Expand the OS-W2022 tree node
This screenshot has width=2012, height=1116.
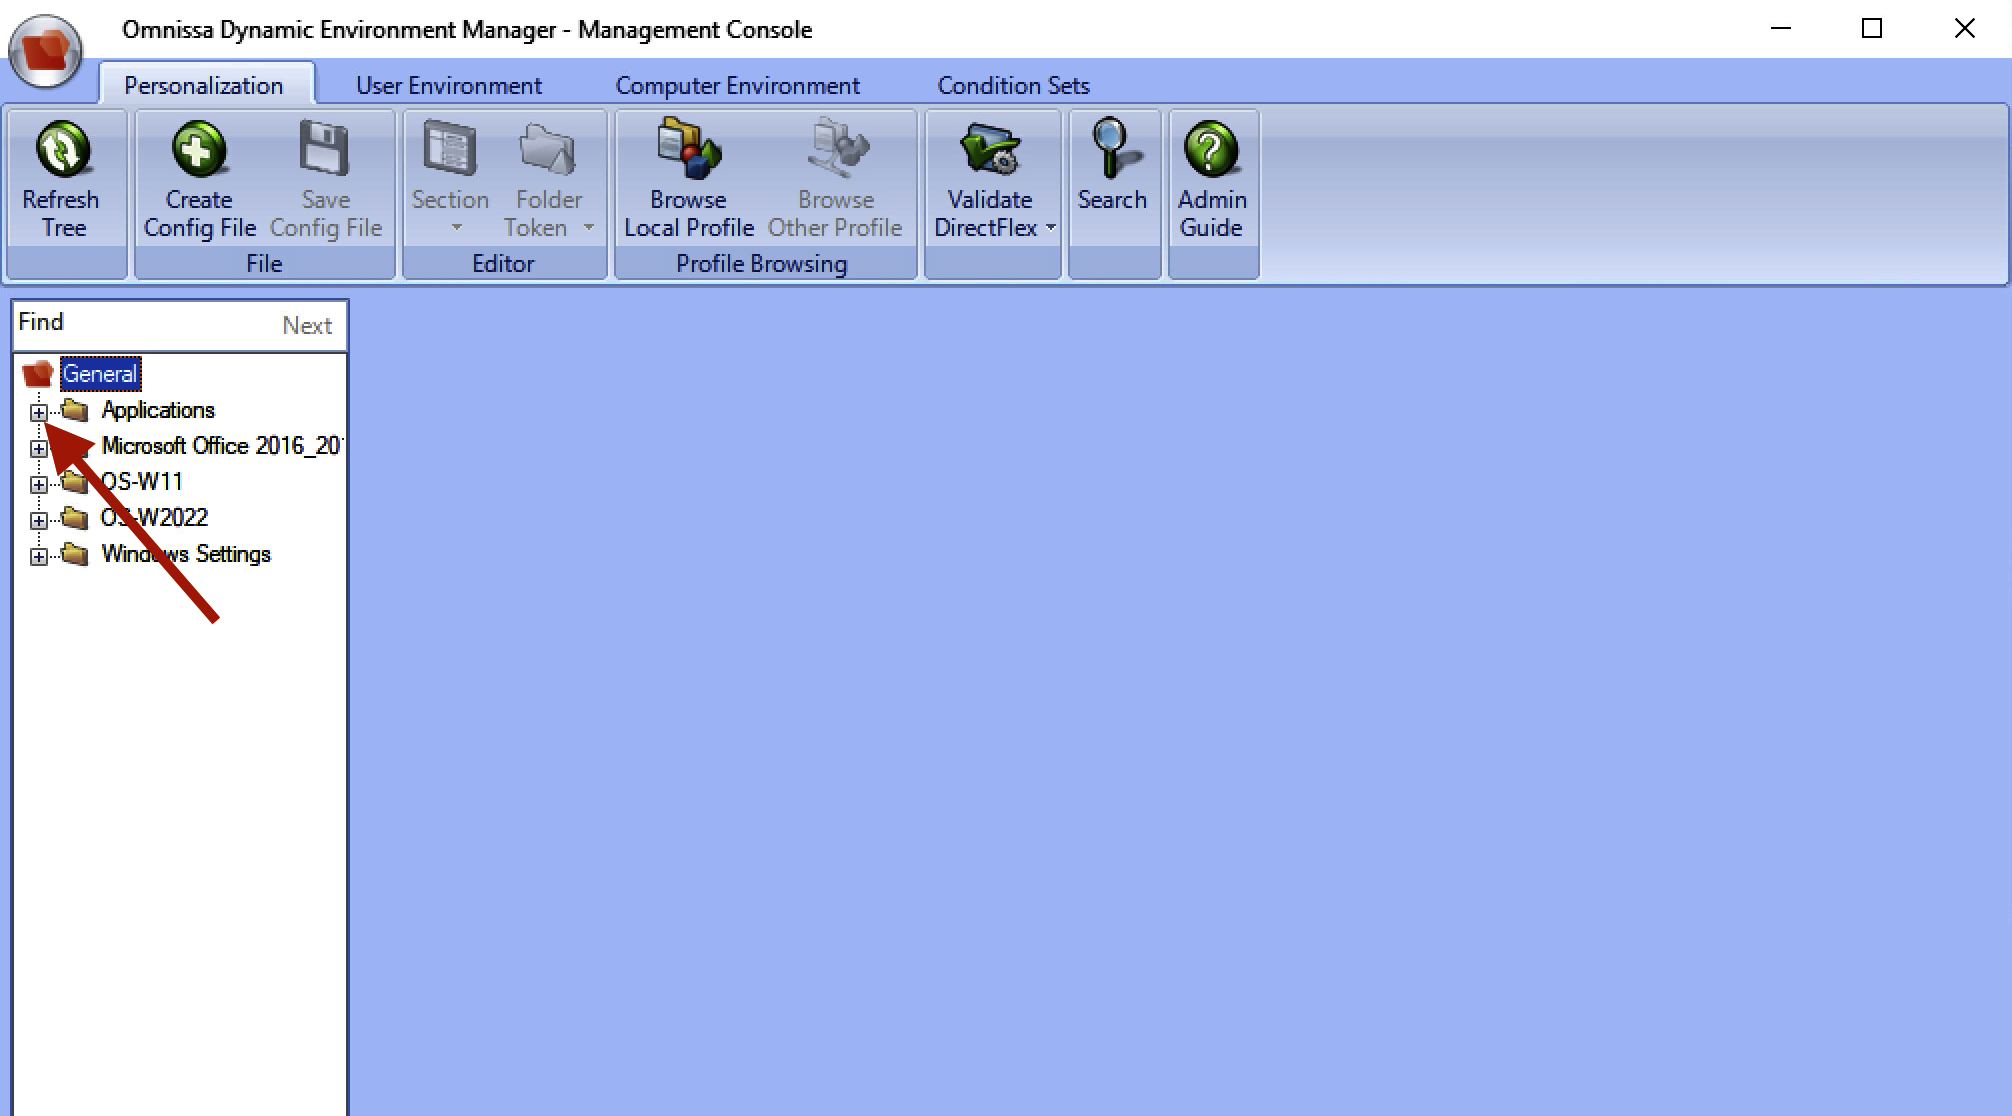pyautogui.click(x=38, y=520)
